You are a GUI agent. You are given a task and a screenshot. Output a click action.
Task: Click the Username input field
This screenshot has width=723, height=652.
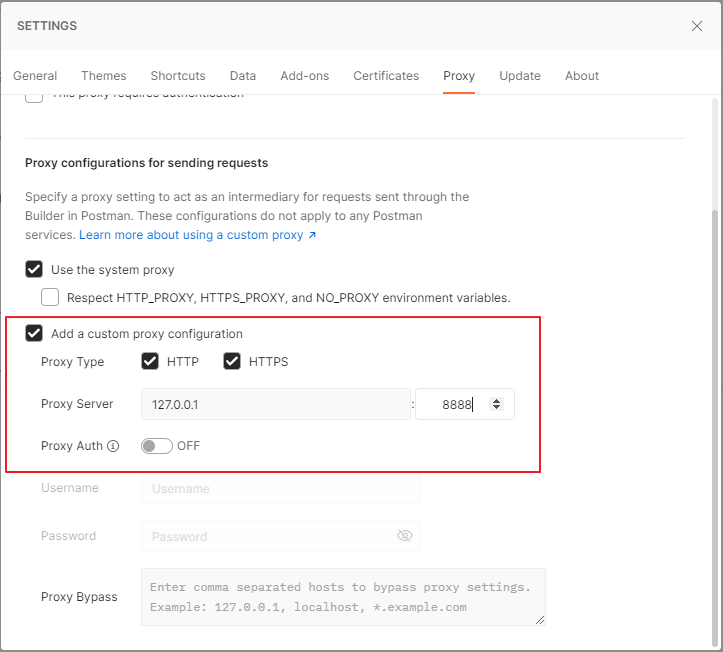pos(281,488)
